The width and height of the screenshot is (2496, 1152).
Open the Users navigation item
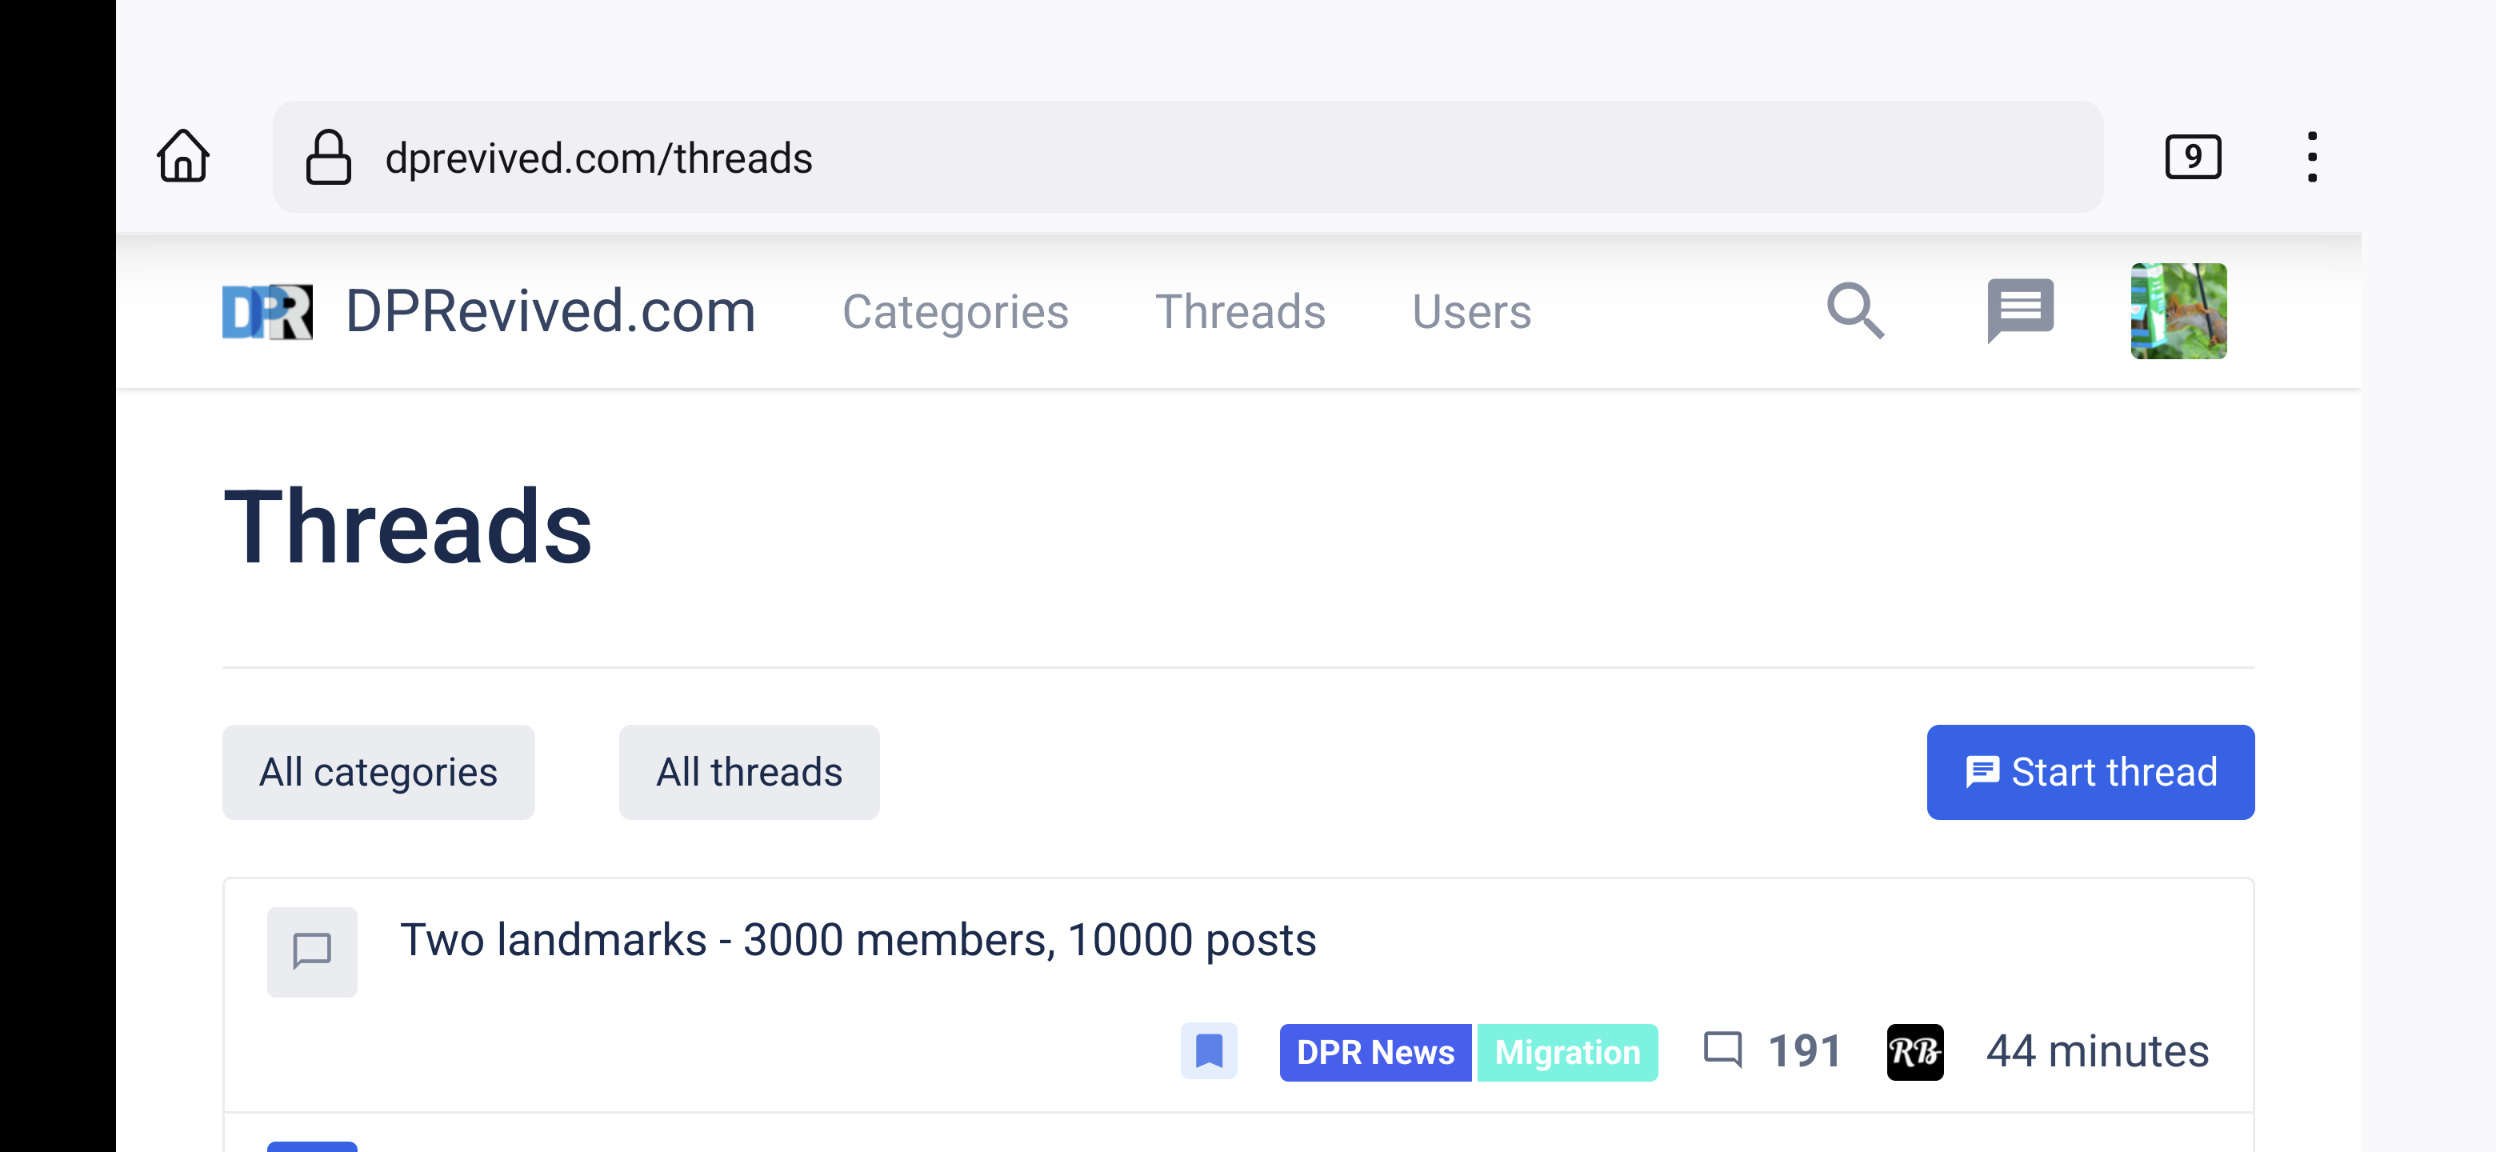[x=1471, y=312]
